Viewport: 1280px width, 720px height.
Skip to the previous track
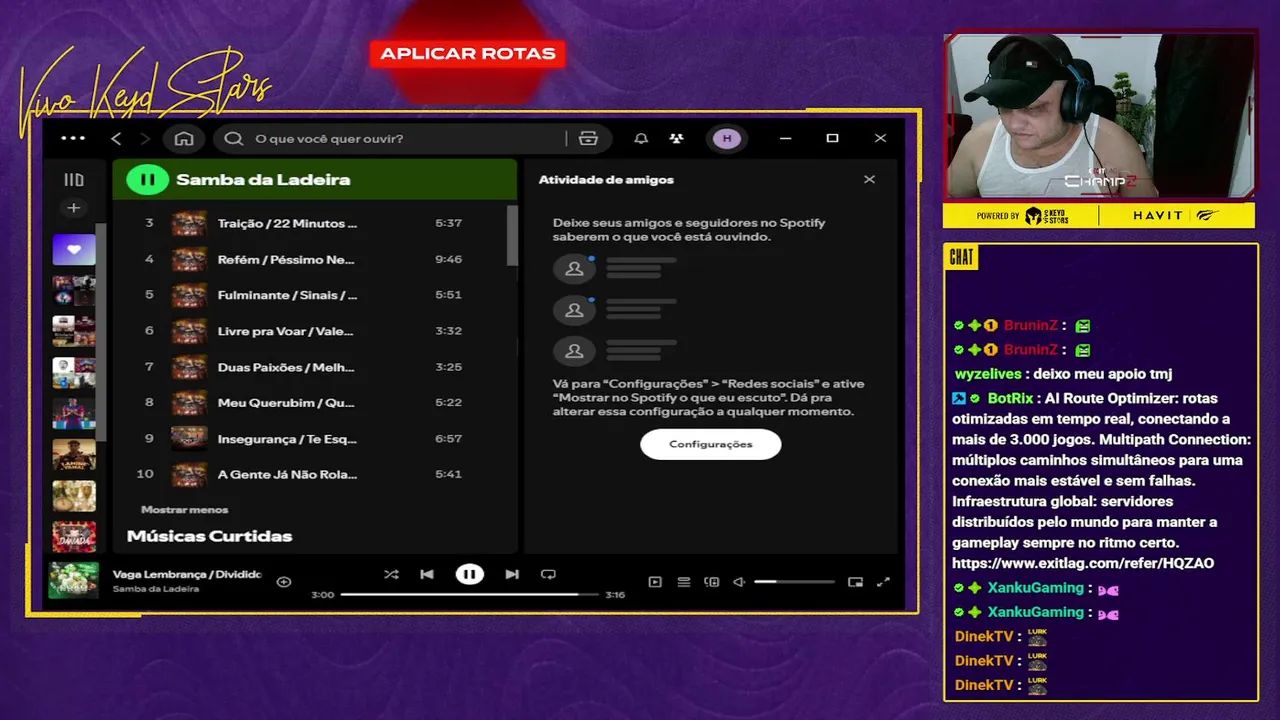[x=427, y=574]
